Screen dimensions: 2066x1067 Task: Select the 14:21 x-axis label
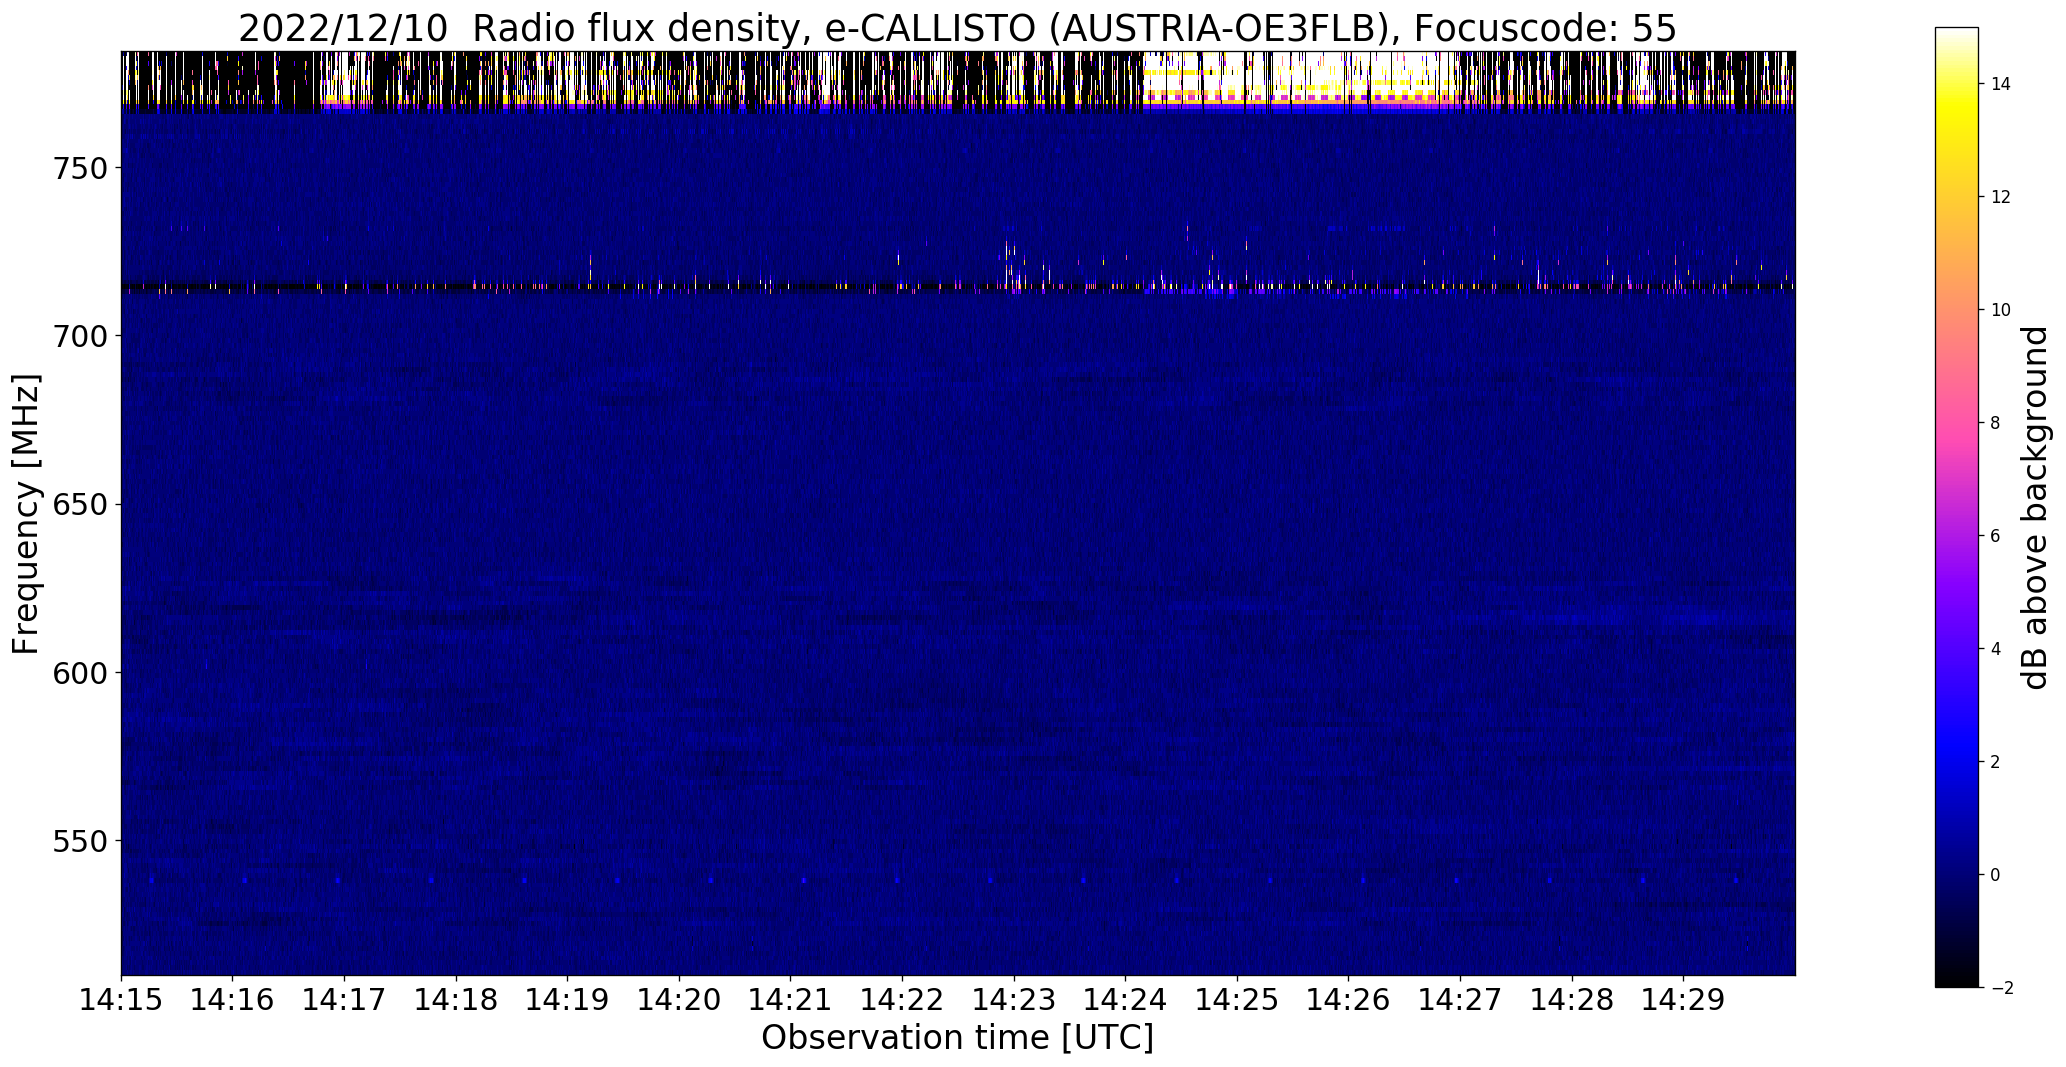click(x=791, y=1000)
